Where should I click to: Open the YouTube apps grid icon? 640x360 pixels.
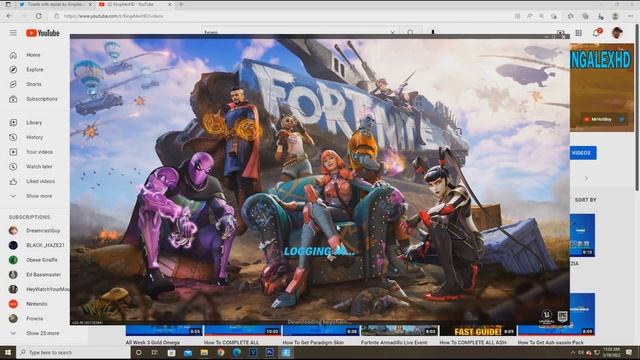pyautogui.click(x=578, y=33)
